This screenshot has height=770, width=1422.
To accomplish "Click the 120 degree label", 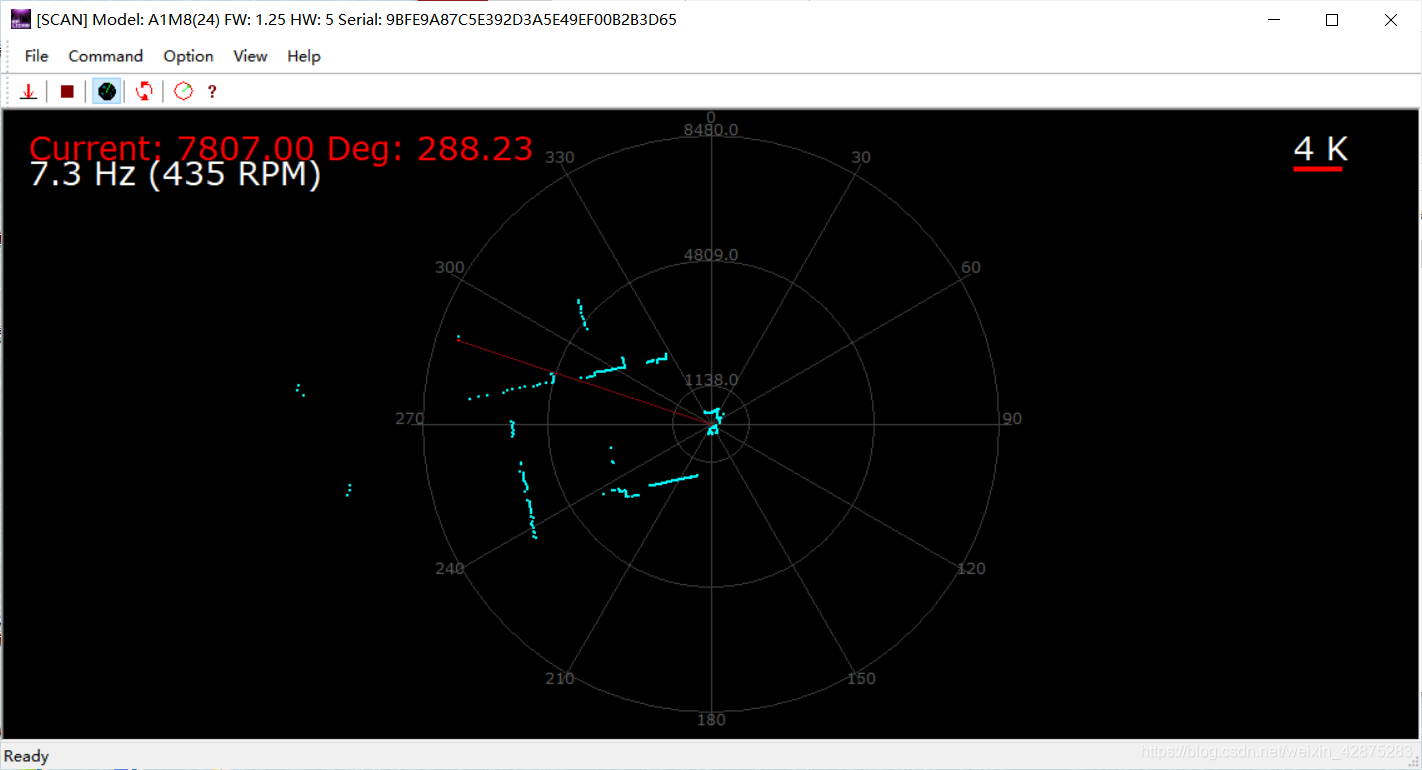I will (x=971, y=569).
